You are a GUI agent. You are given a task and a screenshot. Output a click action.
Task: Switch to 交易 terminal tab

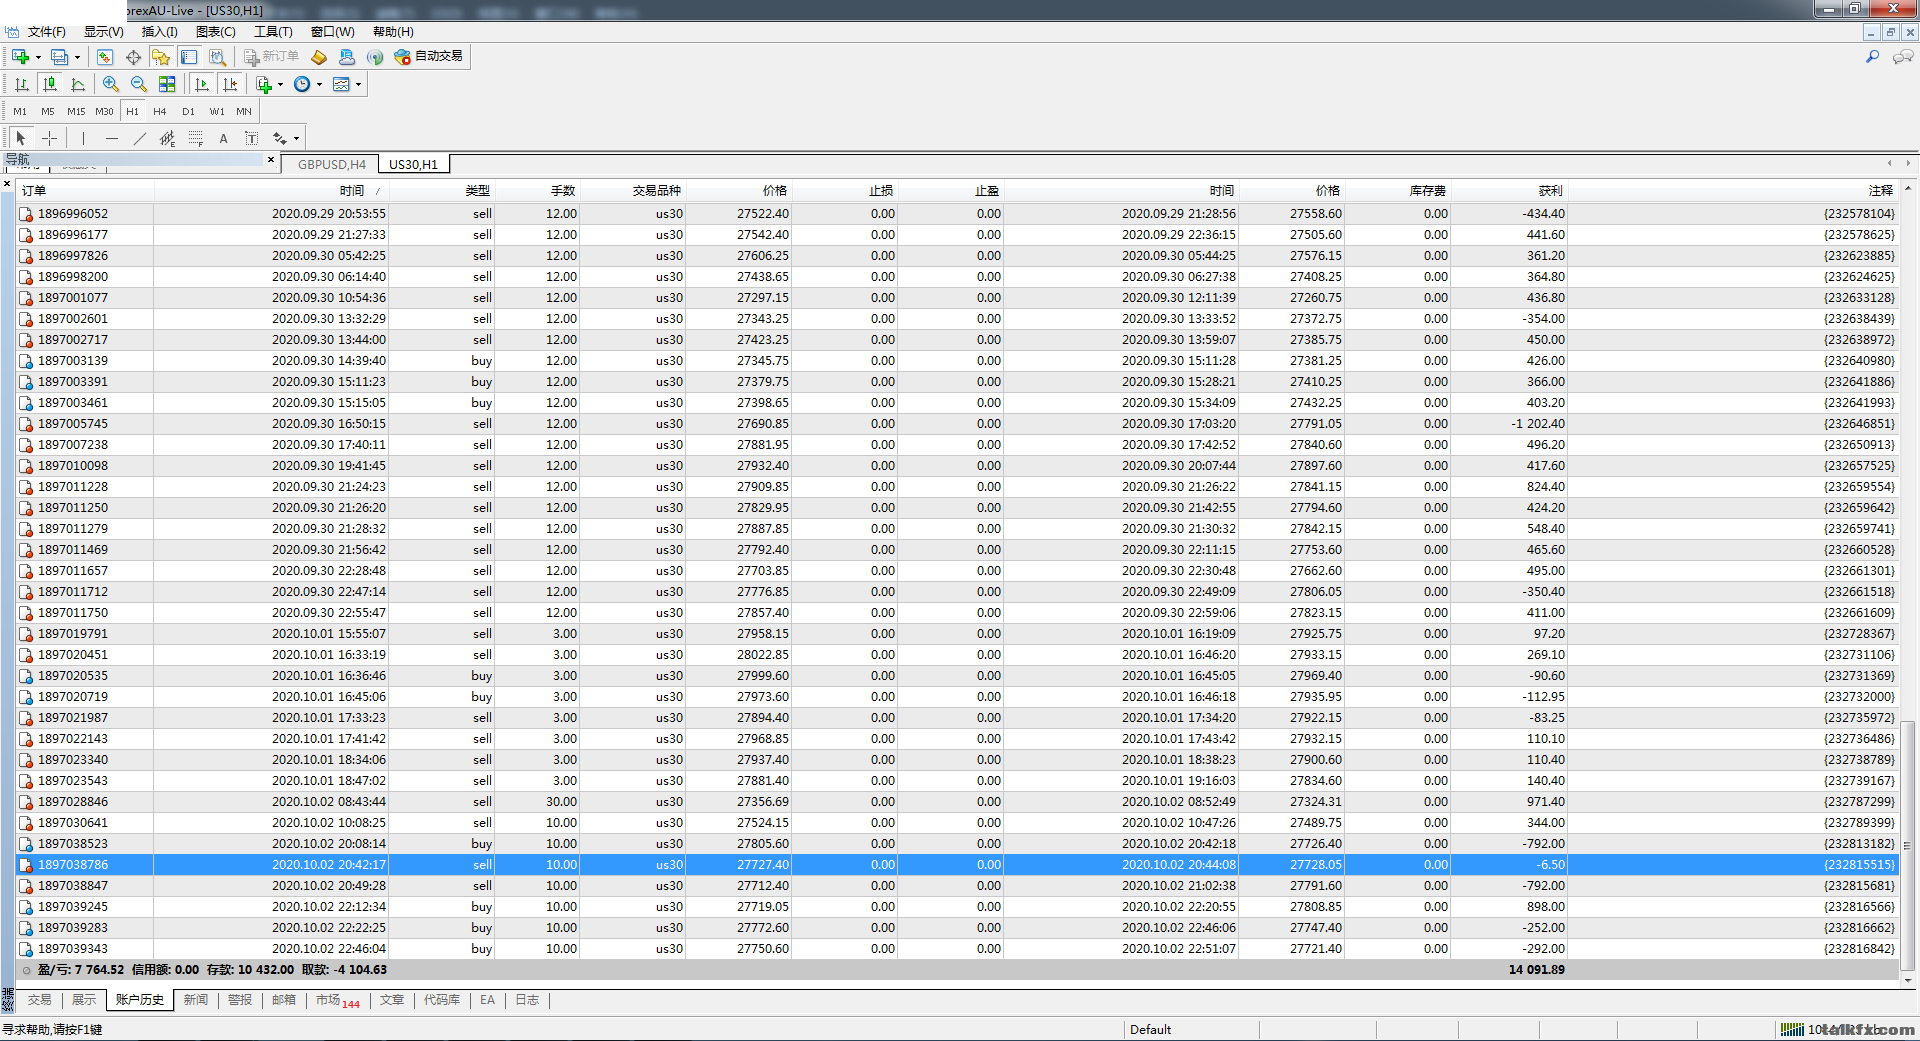[x=39, y=1000]
